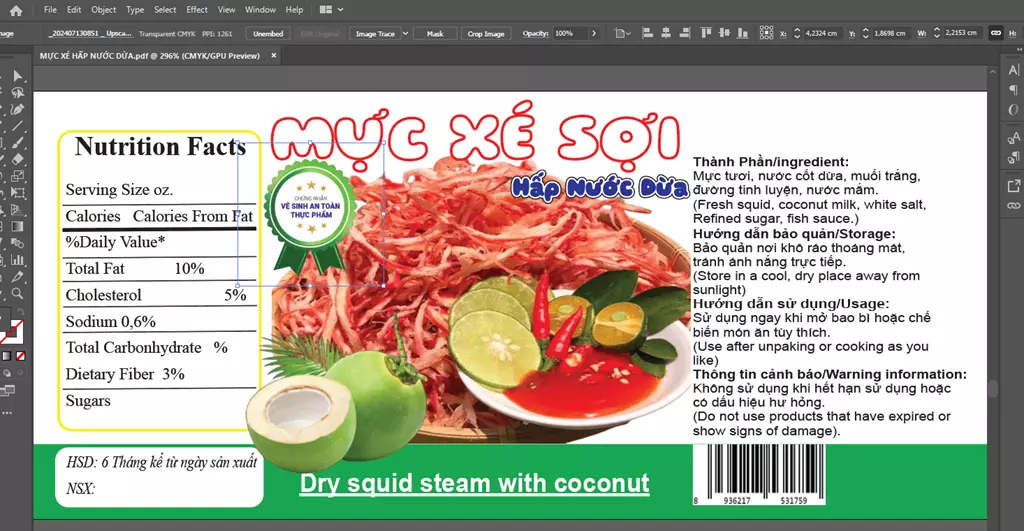Screen dimensions: 1024x531
Task: Open Image Trace presets dropdown arrow
Action: [x=406, y=33]
